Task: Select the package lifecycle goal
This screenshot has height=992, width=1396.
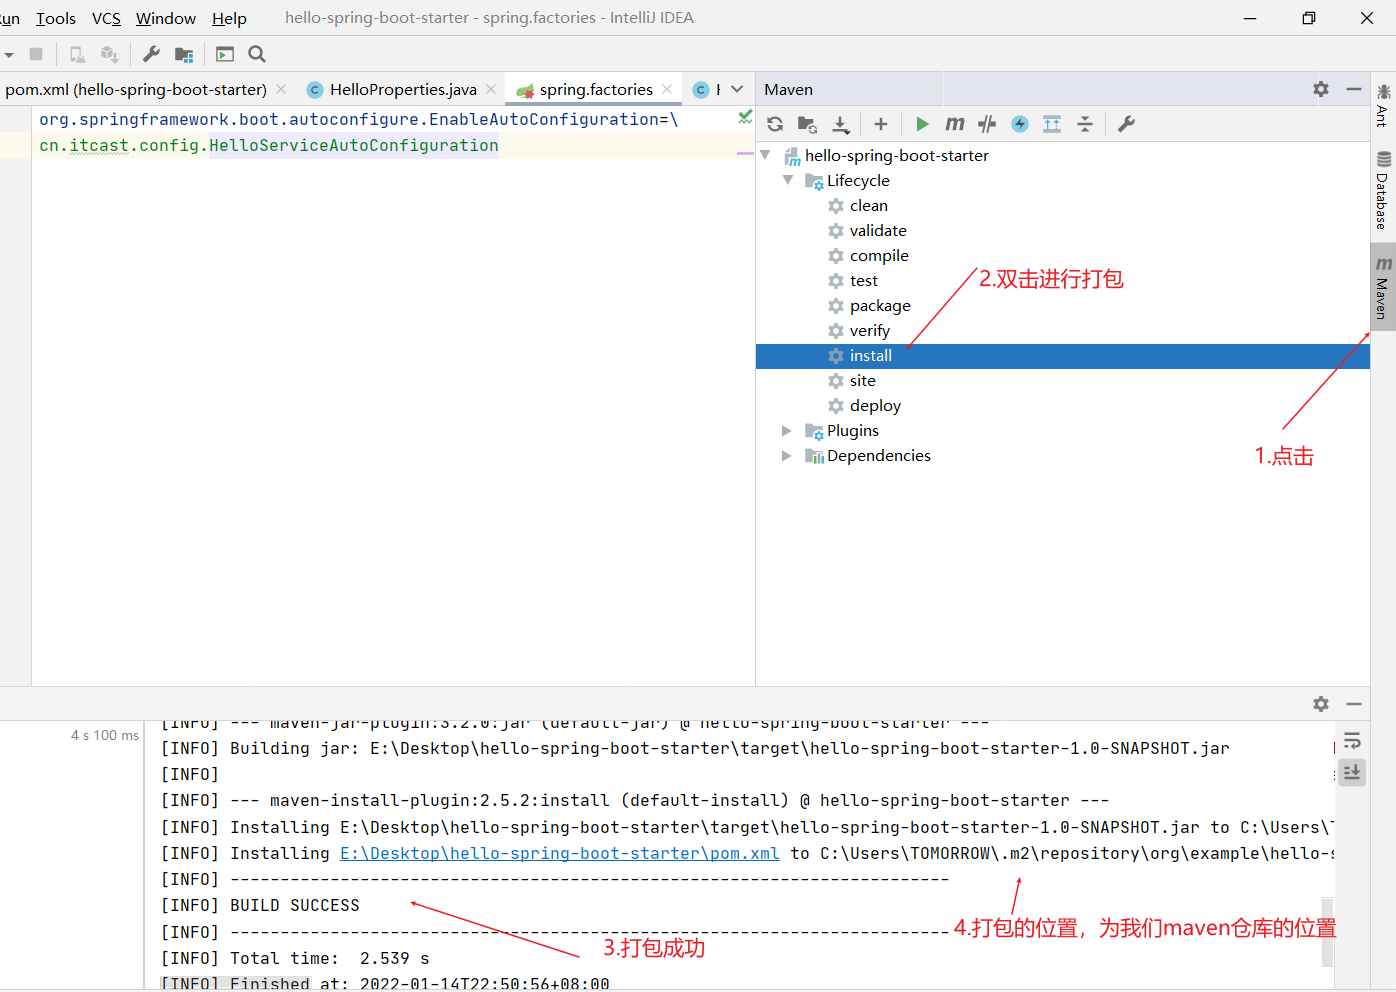Action: click(880, 305)
